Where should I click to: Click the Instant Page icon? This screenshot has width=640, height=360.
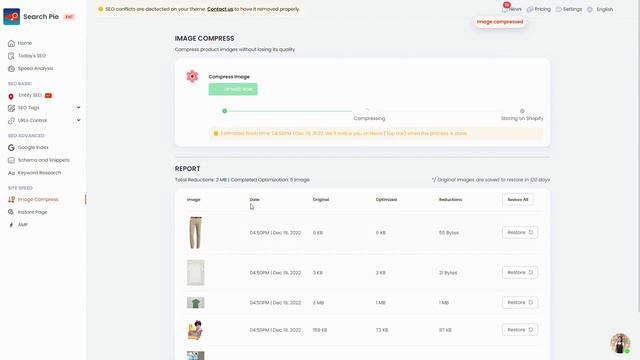11,212
